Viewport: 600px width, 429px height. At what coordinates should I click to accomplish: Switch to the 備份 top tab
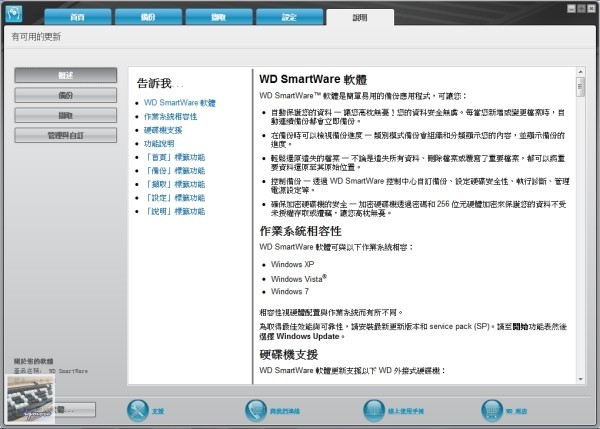pyautogui.click(x=148, y=17)
